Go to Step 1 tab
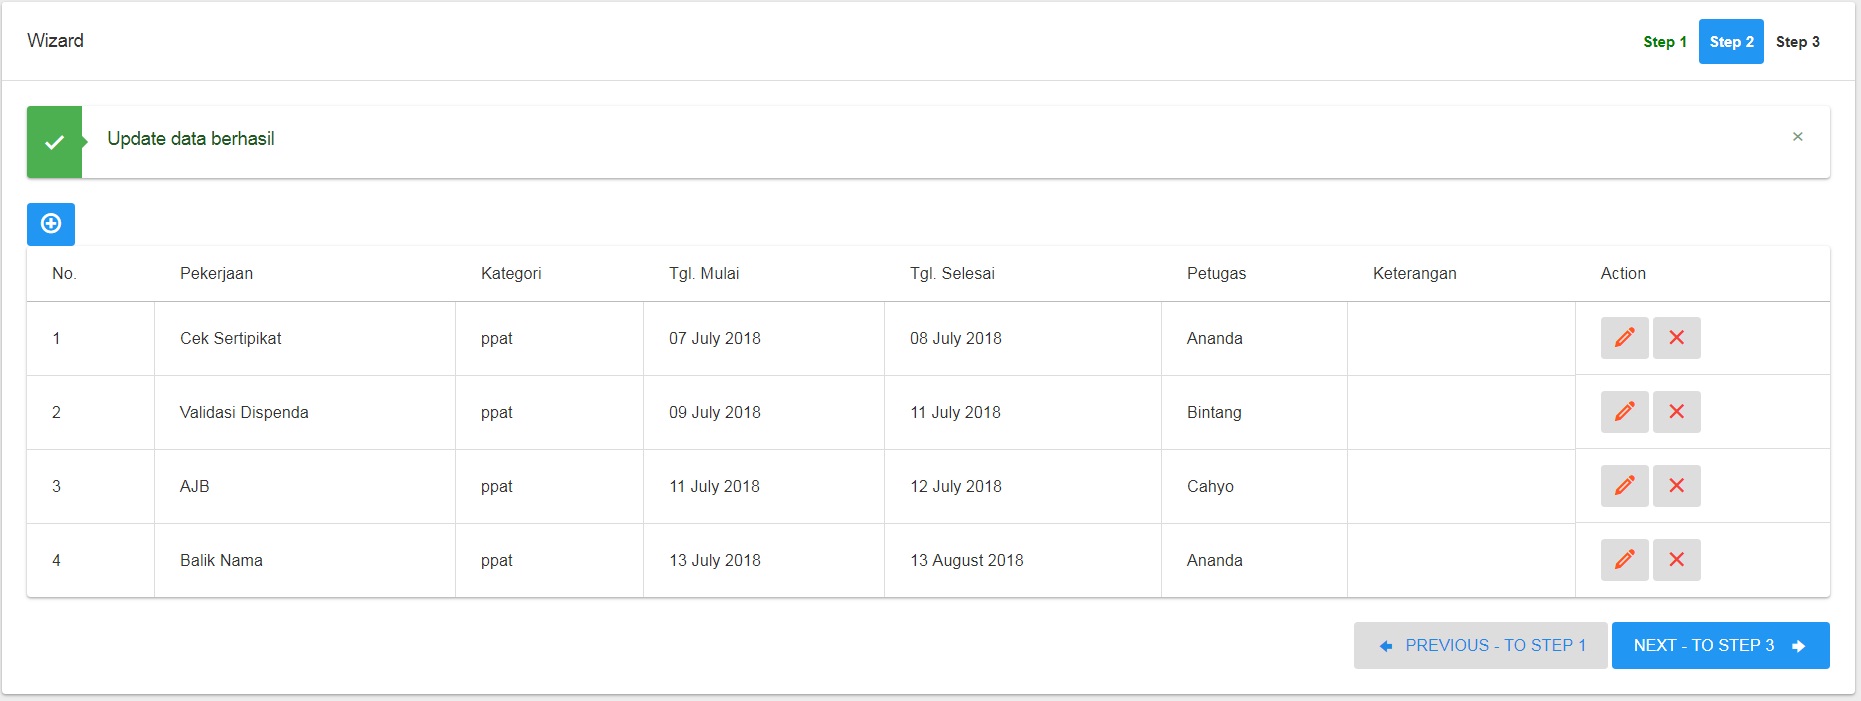The width and height of the screenshot is (1861, 701). [1665, 42]
